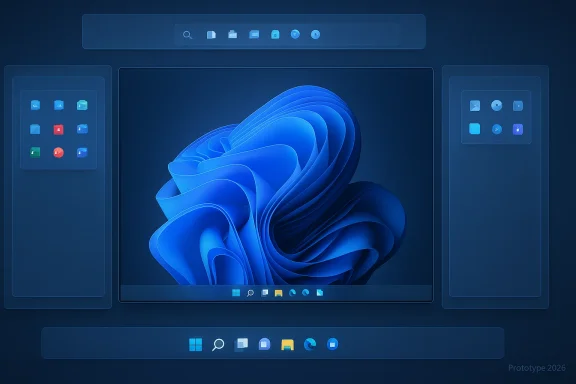Open the green app icon in left panel
The width and height of the screenshot is (576, 384).
(35, 152)
